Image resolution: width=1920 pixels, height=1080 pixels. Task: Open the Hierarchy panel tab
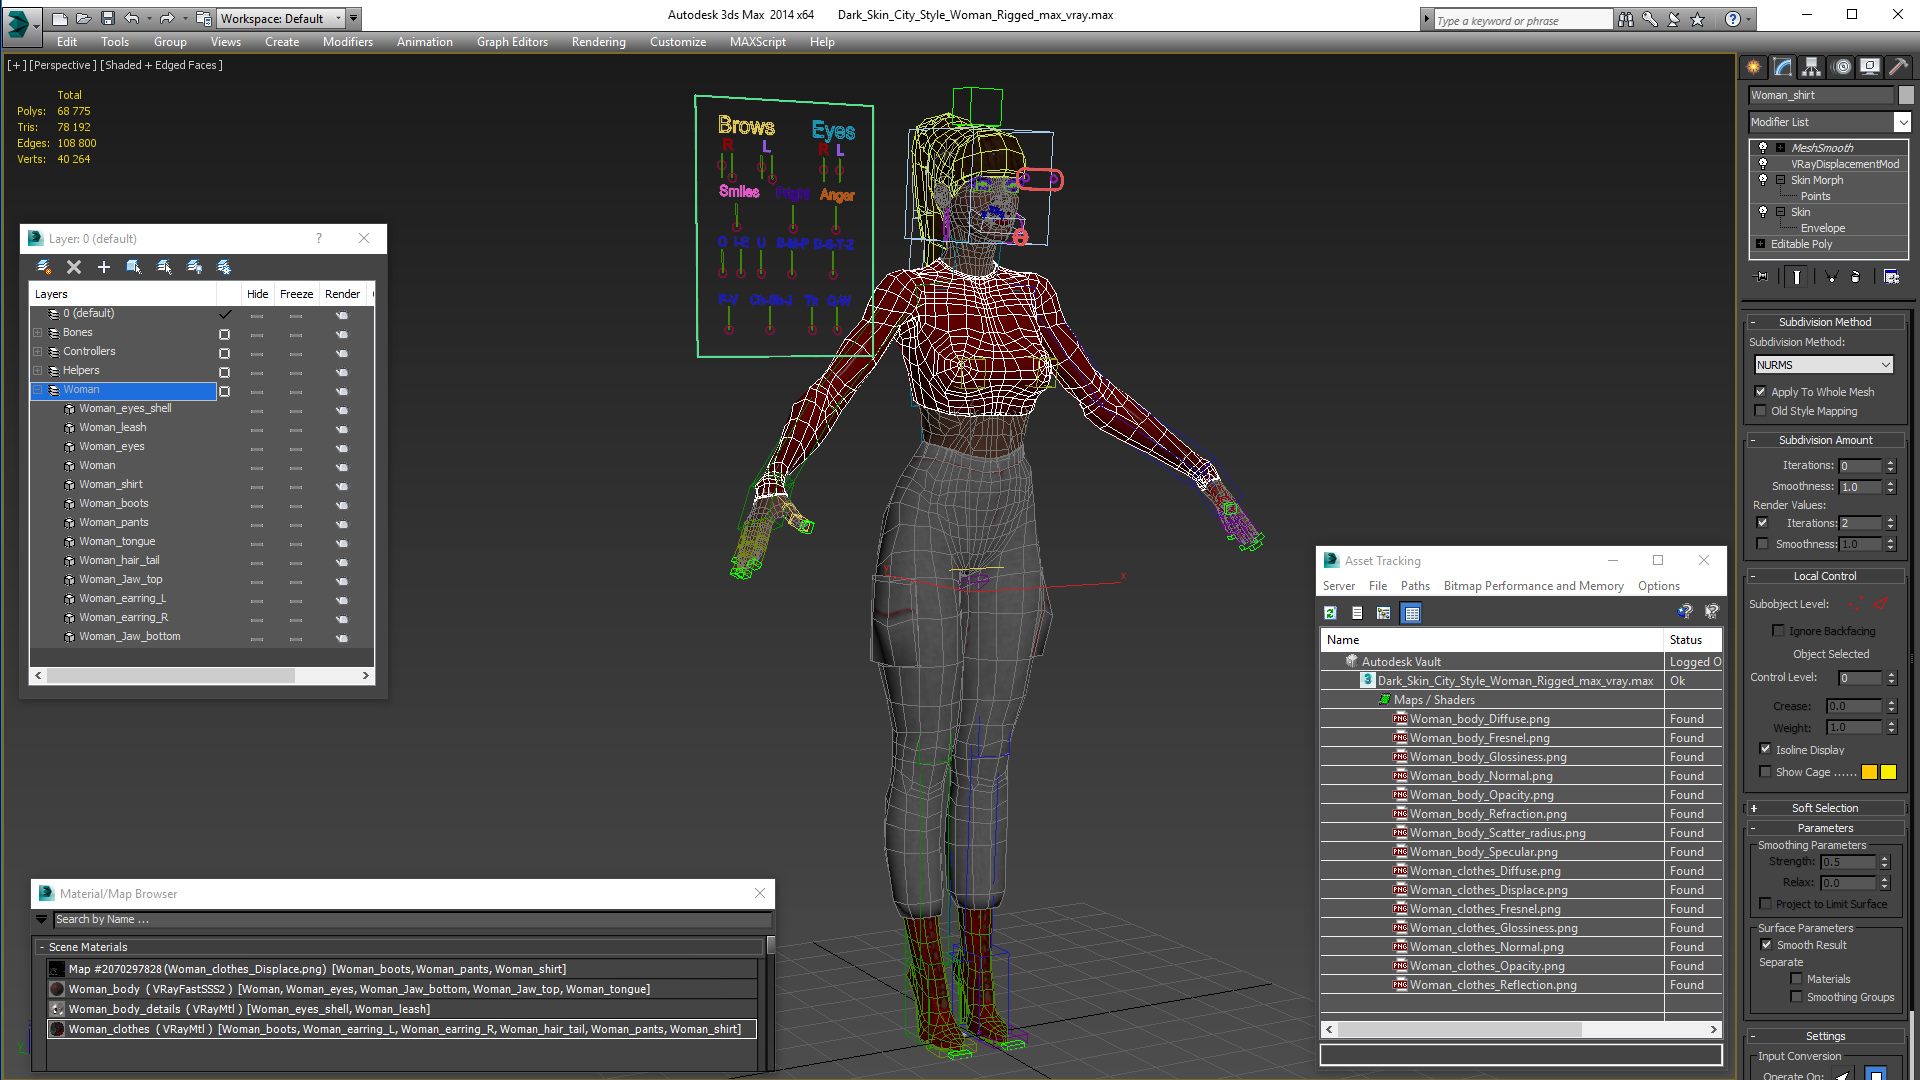(x=1812, y=67)
